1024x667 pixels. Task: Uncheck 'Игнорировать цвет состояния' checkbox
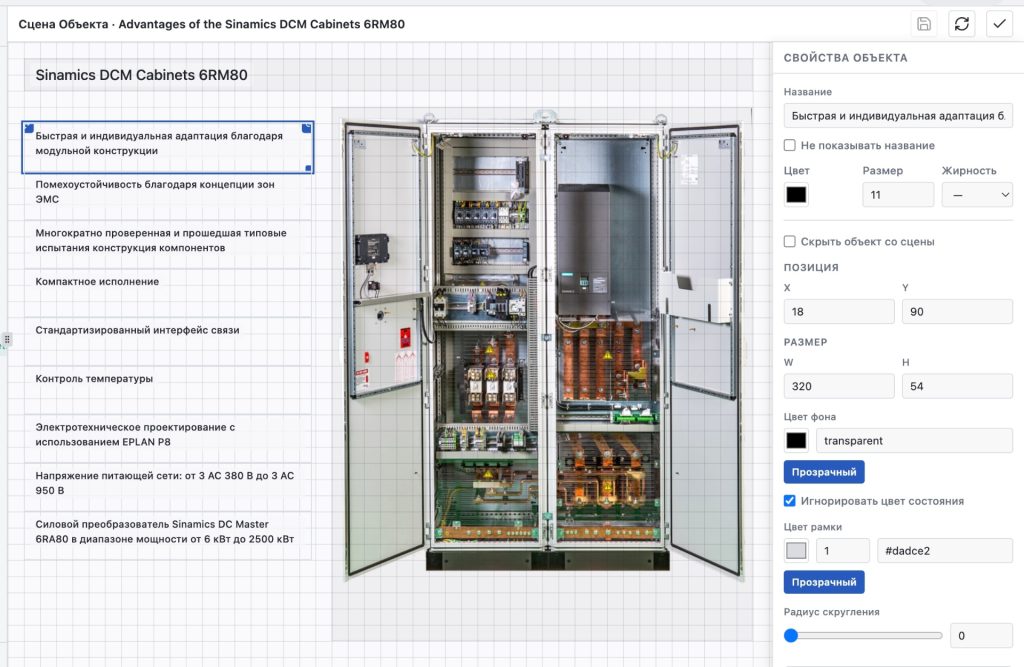(790, 500)
